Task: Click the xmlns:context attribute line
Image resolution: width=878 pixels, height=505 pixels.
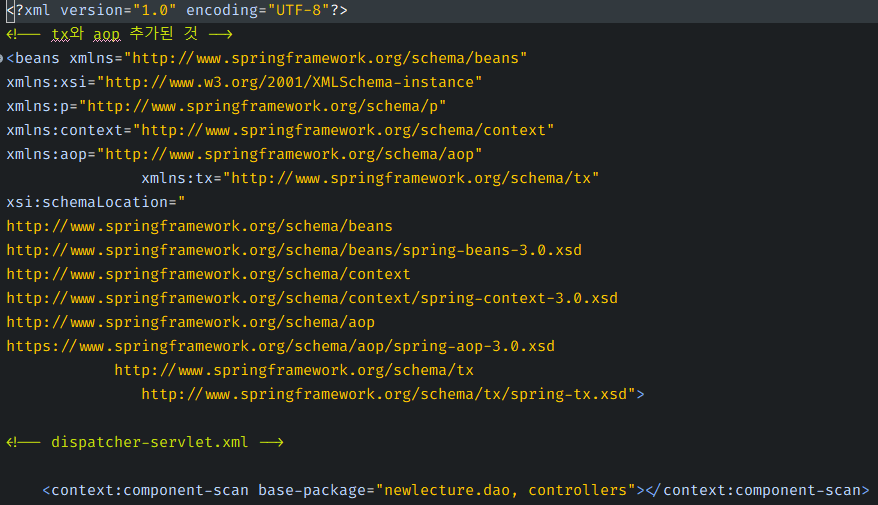Action: pyautogui.click(x=280, y=130)
